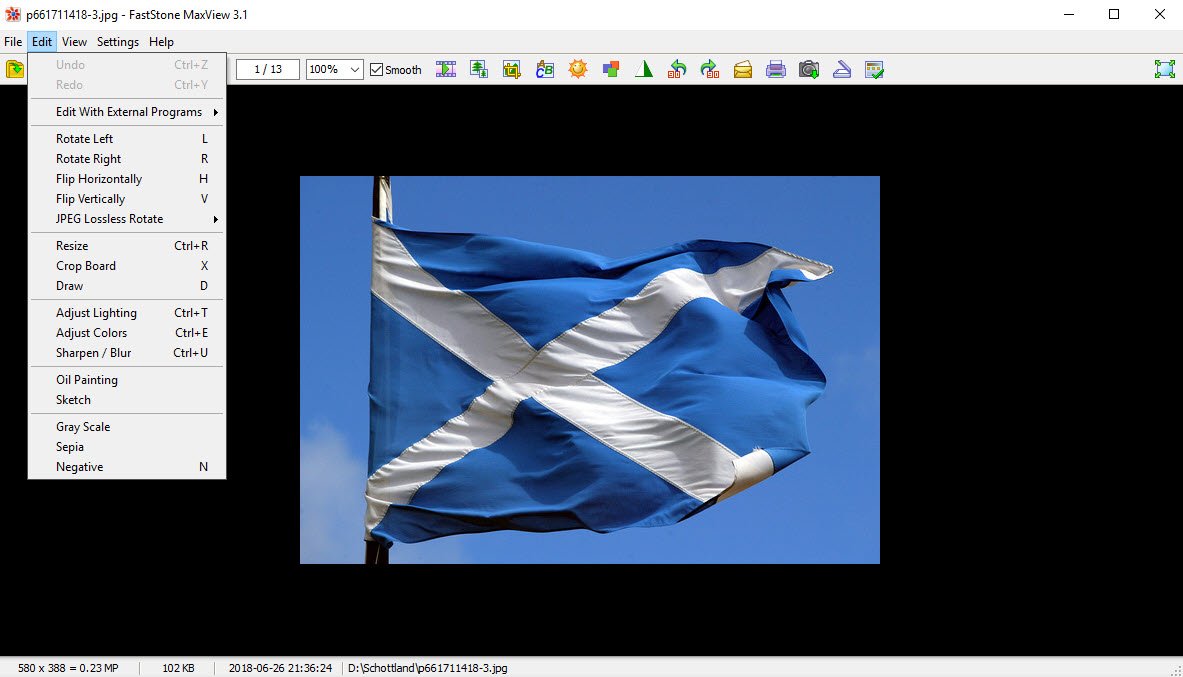Click the draw text CB icon
Viewport: 1183px width, 677px height.
point(545,69)
